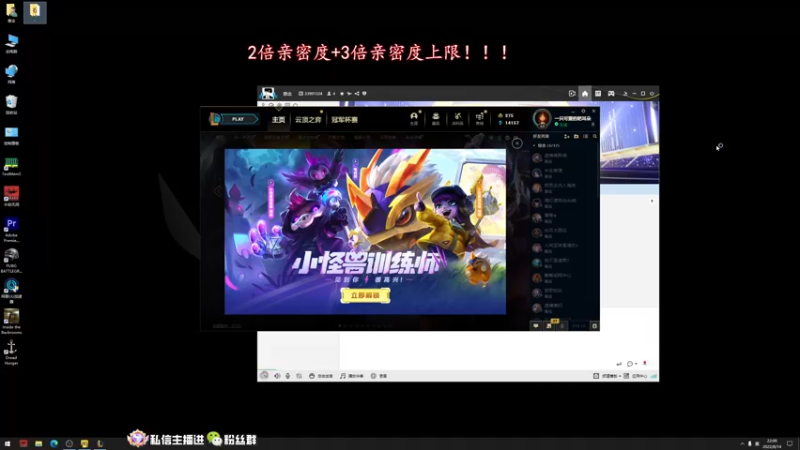
Task: Click the member count icon in back window header
Action: (331, 93)
